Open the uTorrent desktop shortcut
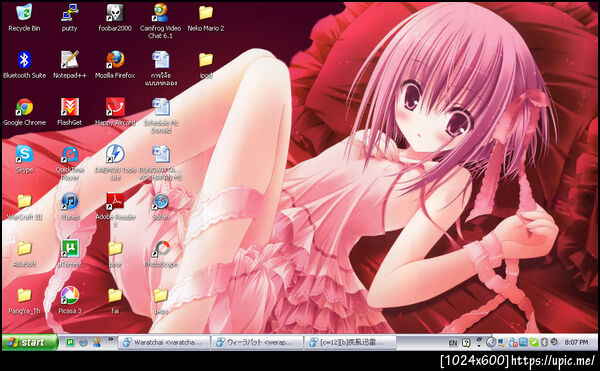This screenshot has height=371, width=600. coord(70,254)
